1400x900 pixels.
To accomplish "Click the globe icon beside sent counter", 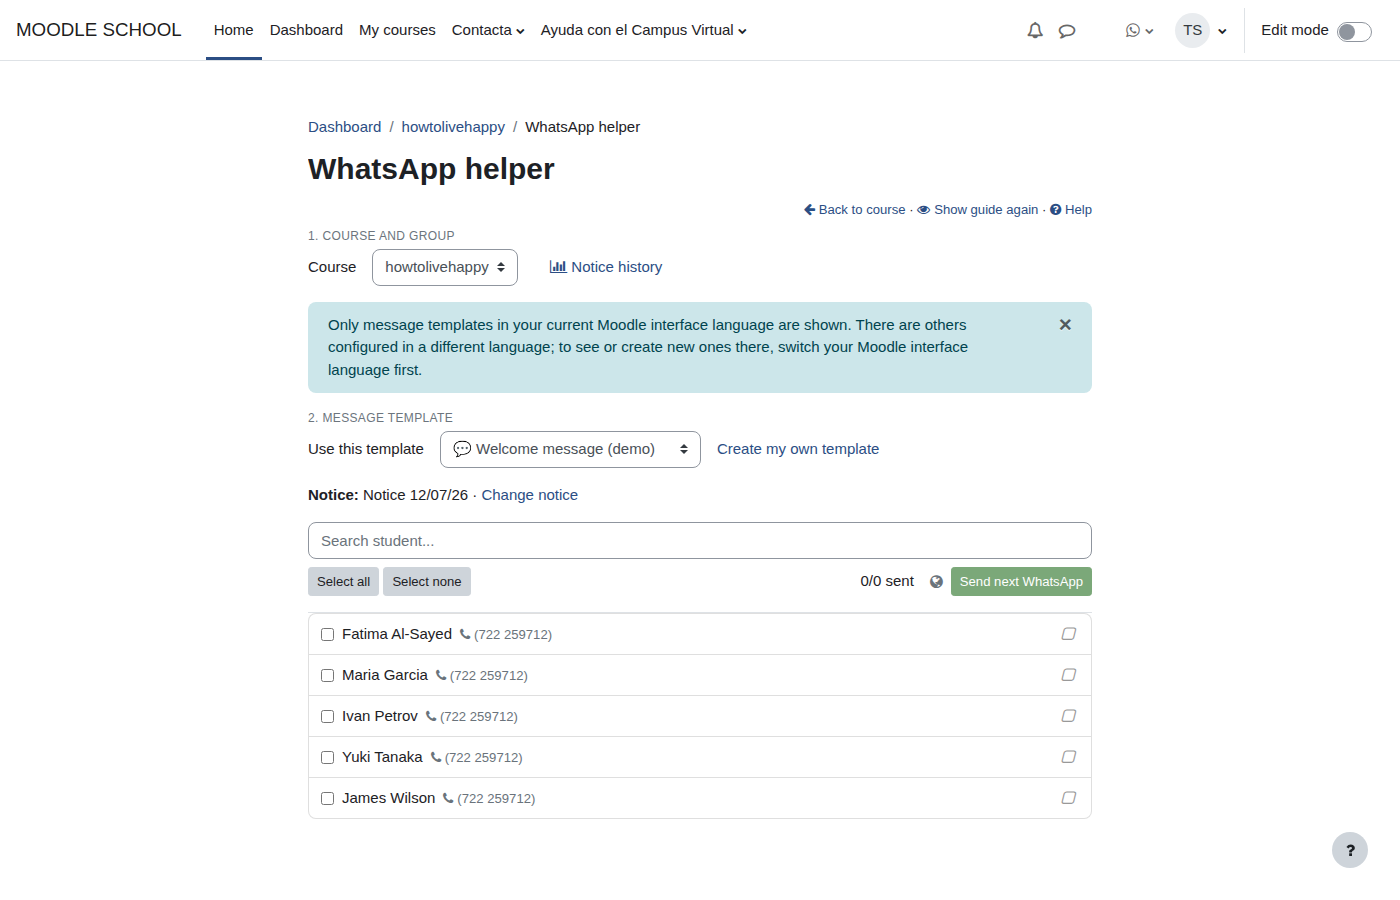I will pos(936,582).
